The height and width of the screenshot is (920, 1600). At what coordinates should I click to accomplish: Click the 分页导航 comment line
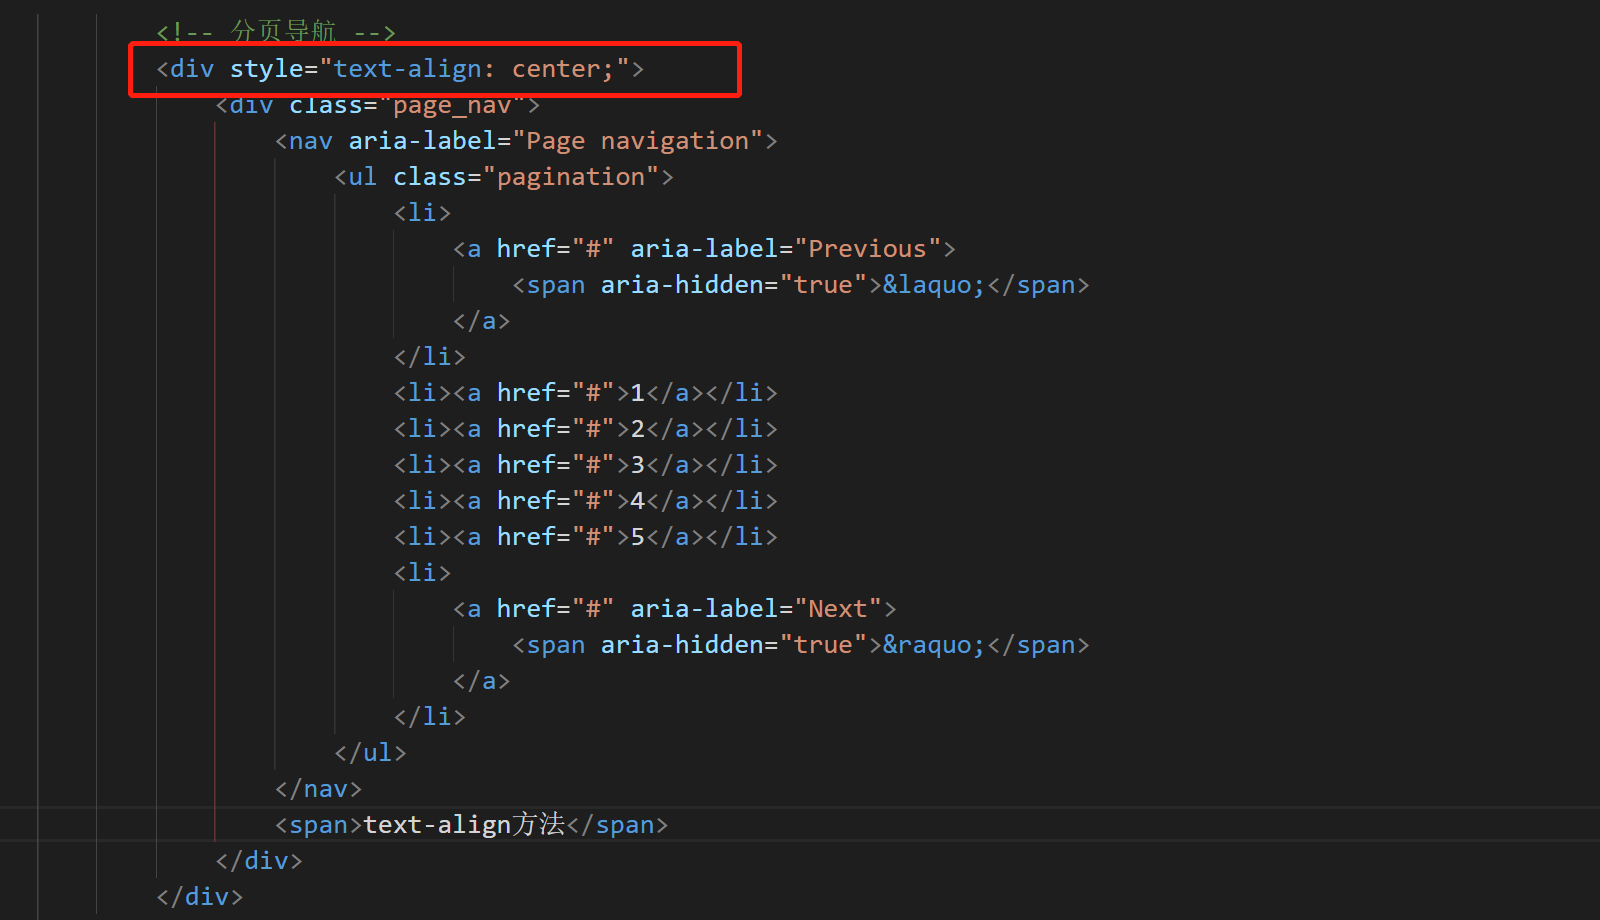(276, 32)
